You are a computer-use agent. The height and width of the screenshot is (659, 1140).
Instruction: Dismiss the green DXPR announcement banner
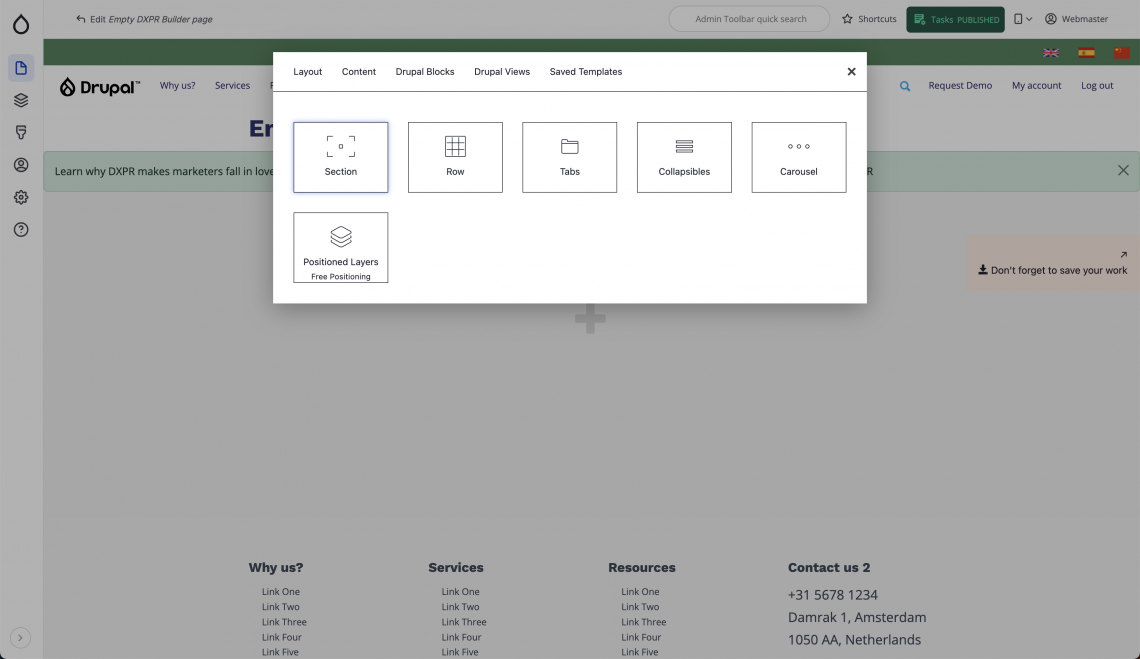click(x=1123, y=170)
